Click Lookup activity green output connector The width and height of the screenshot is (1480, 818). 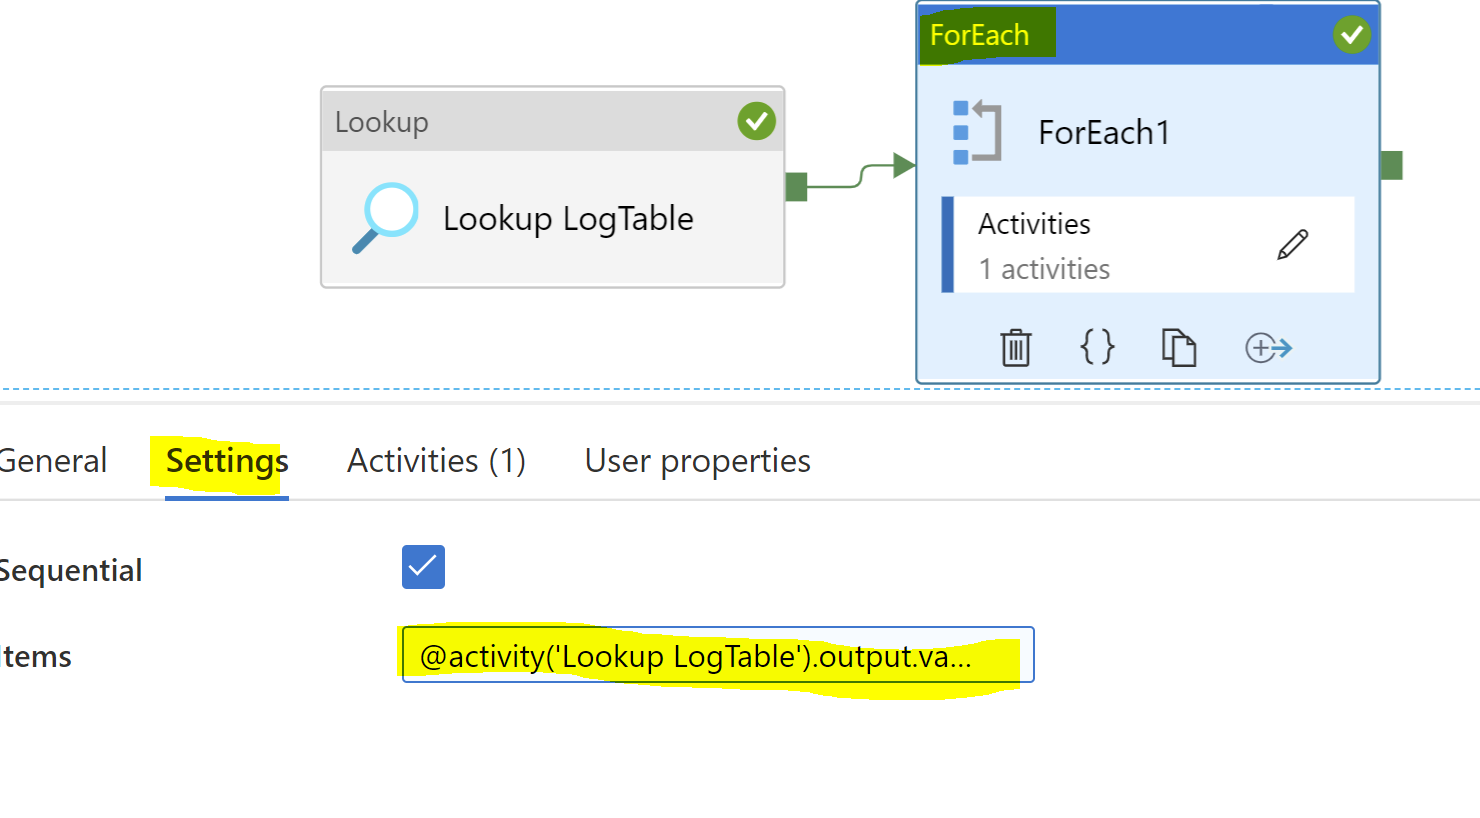point(796,186)
